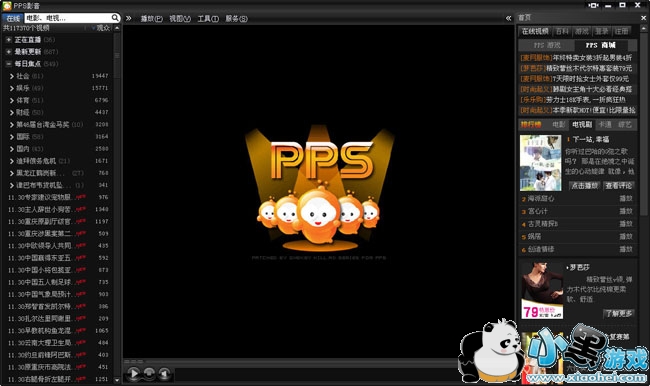
Task: Click the 了解更多 button
Action: tap(618, 314)
